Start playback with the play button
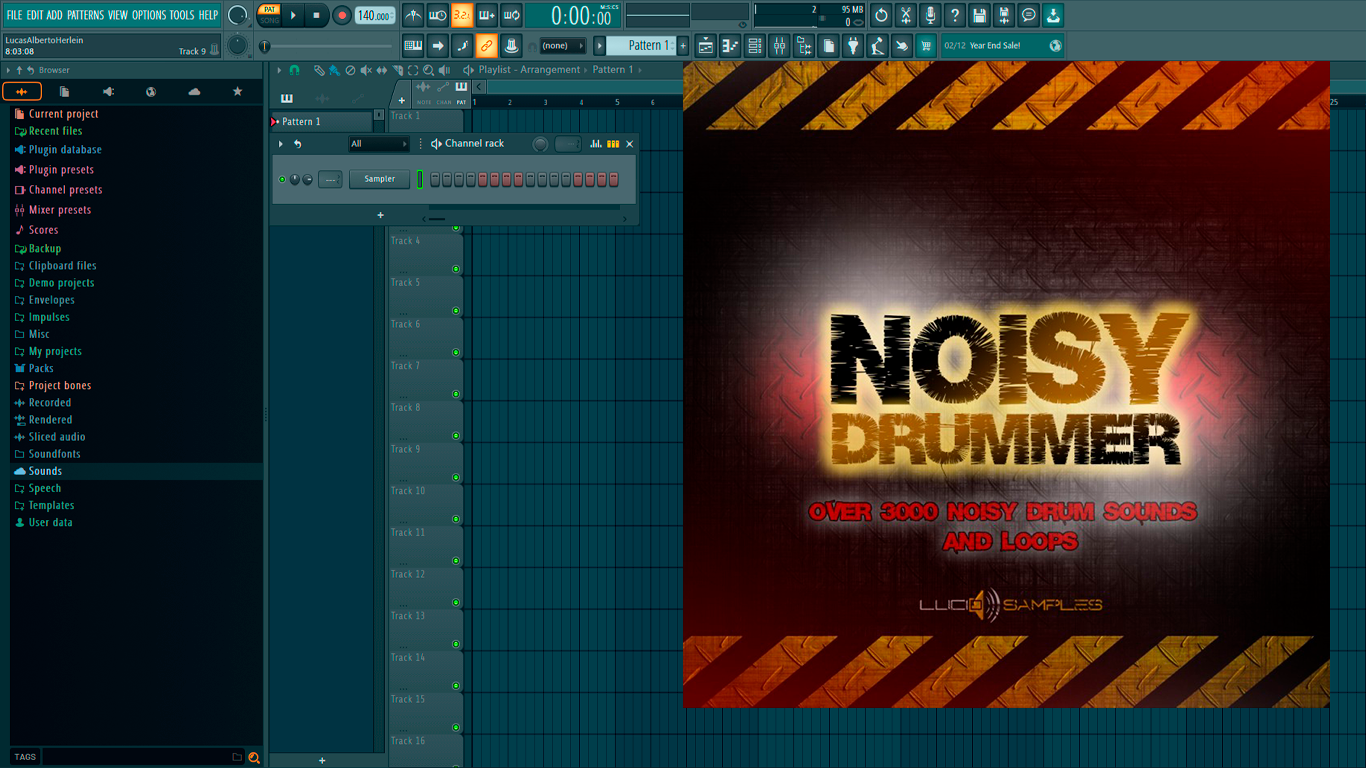This screenshot has width=1366, height=768. point(293,15)
